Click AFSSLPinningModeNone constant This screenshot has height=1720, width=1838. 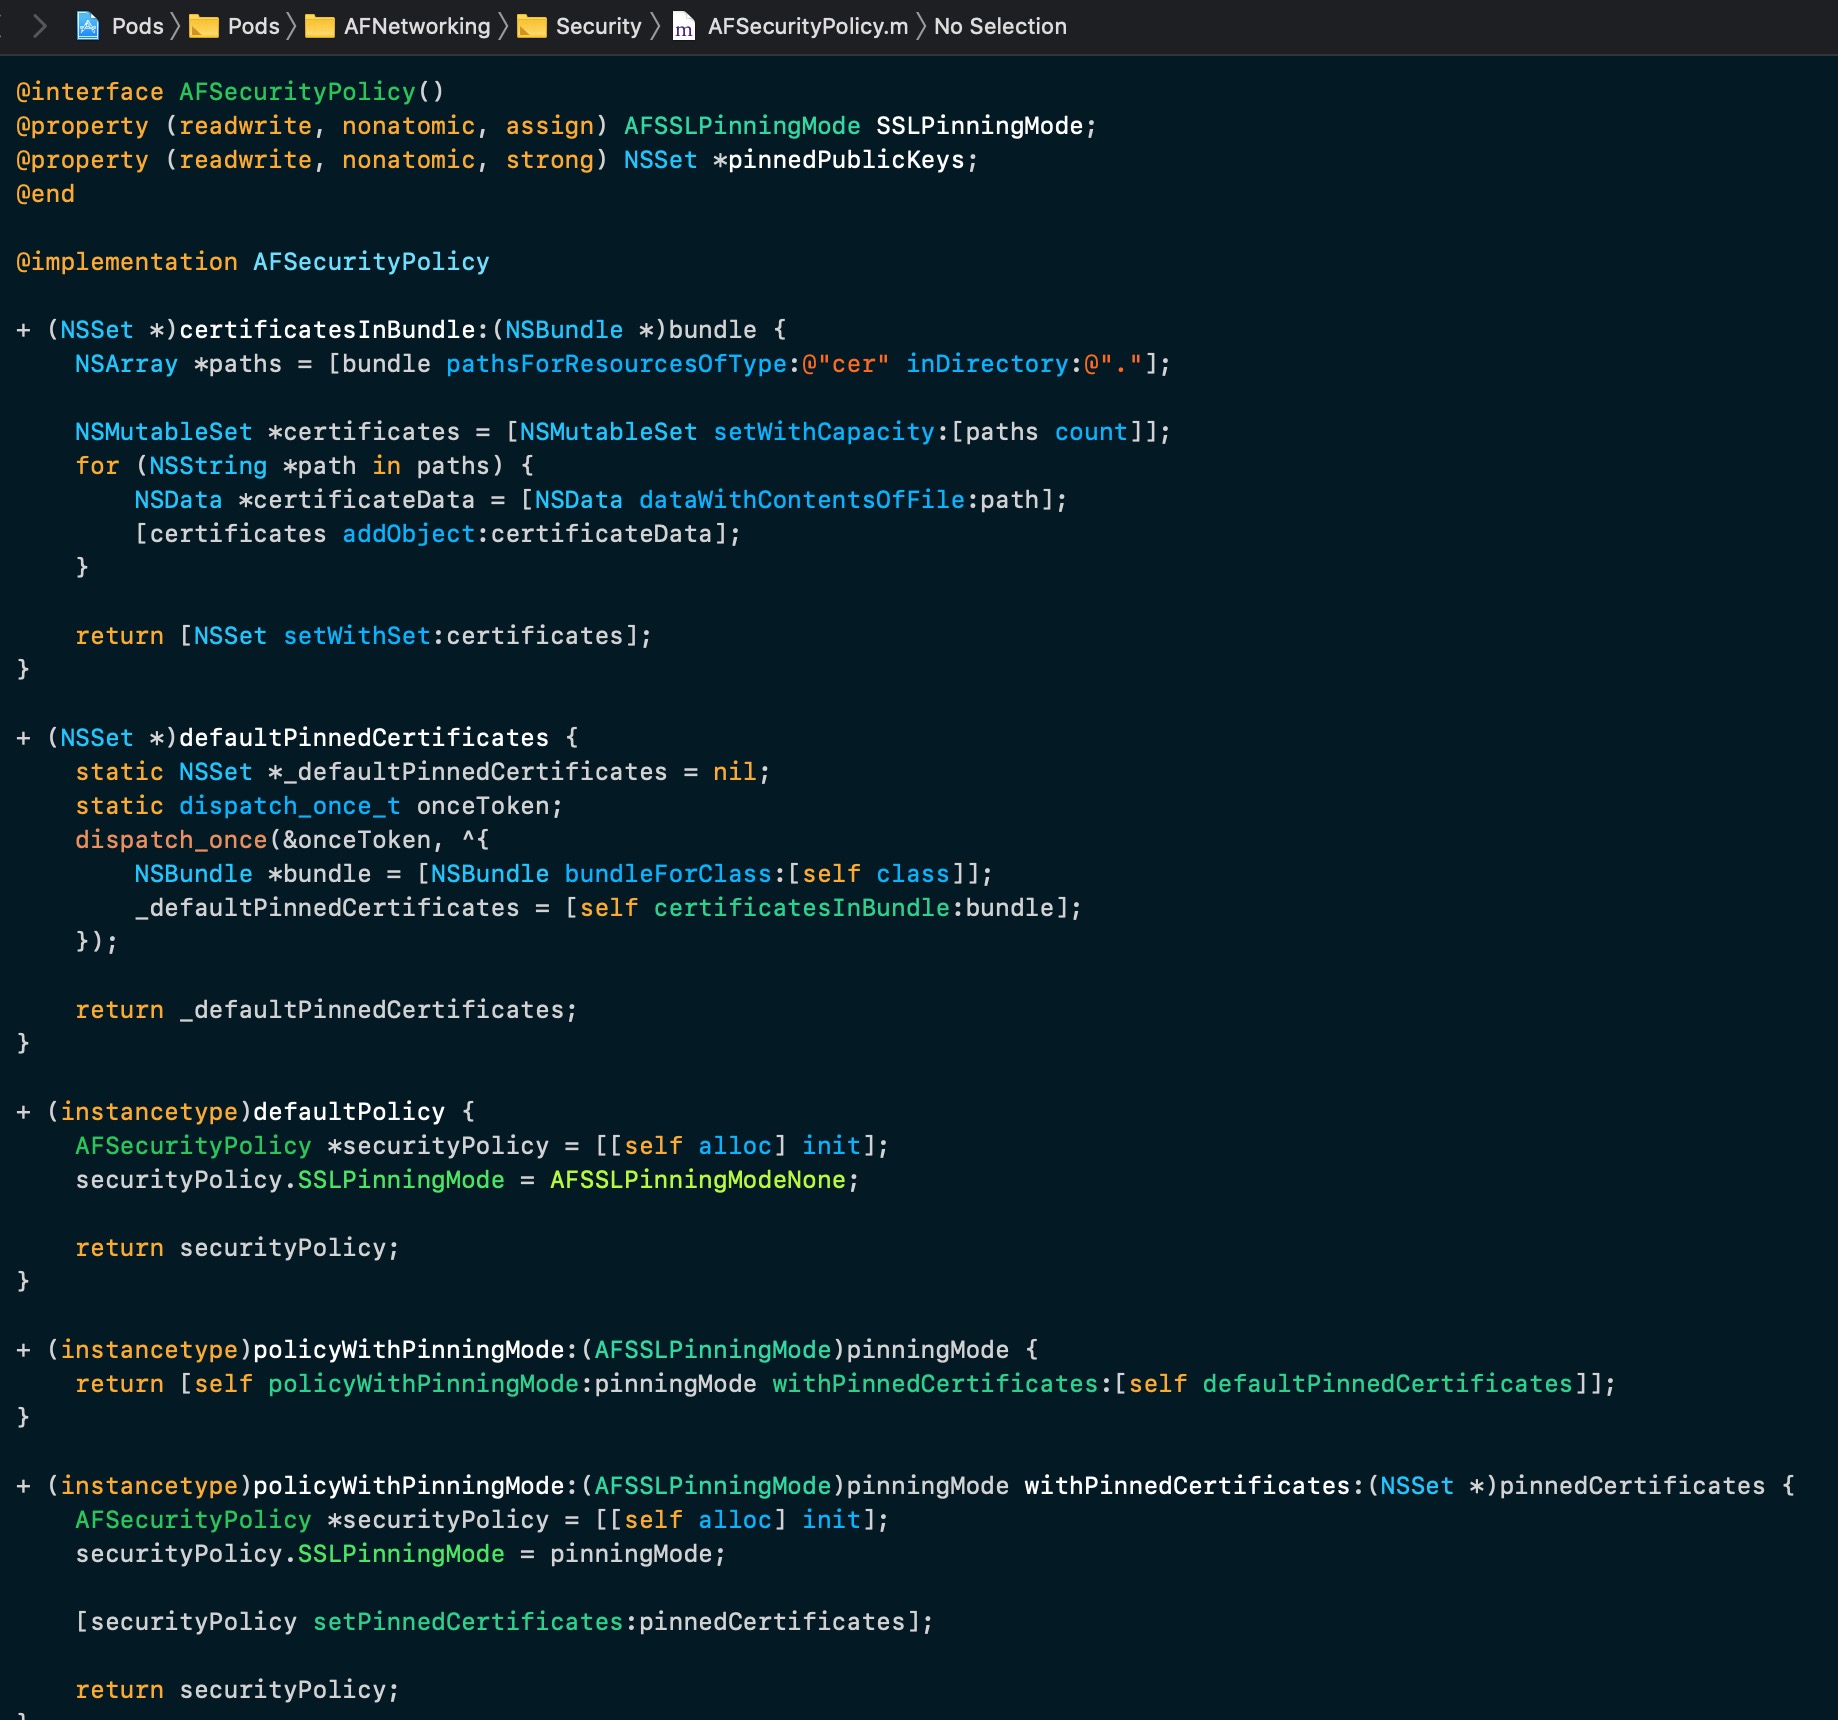(x=698, y=1180)
